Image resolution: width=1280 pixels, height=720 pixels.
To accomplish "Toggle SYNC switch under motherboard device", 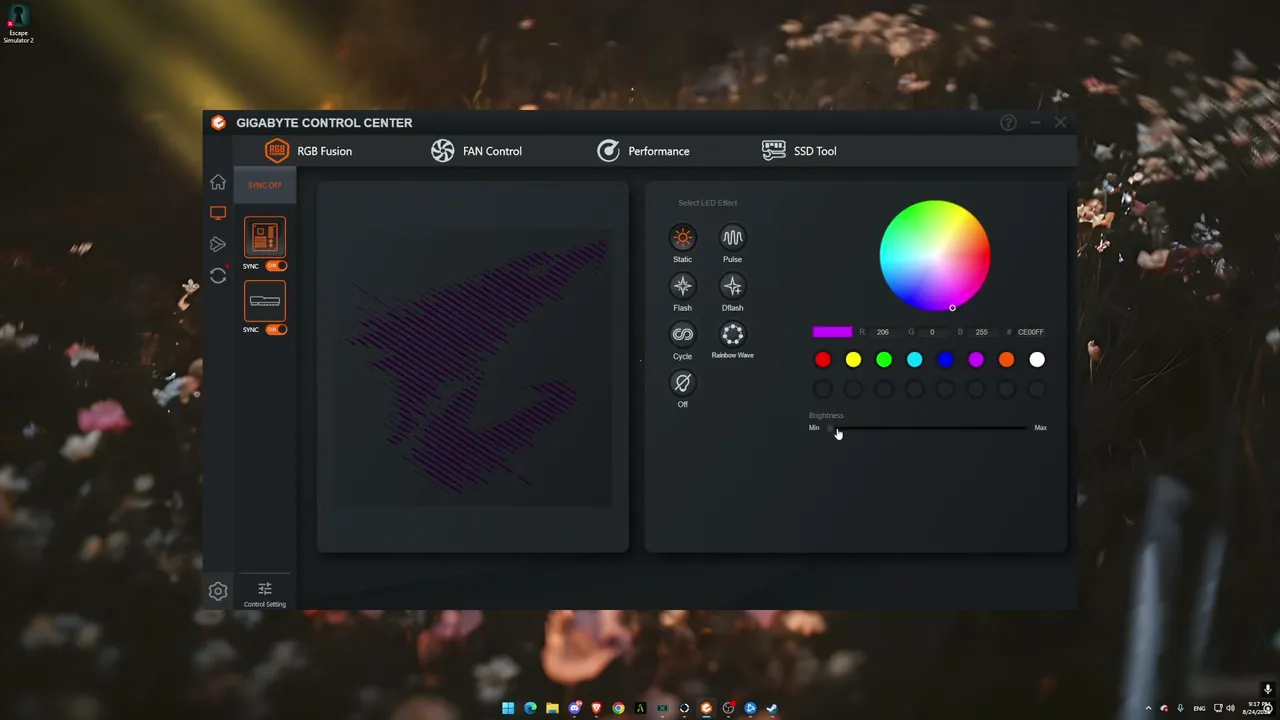I will 276,266.
